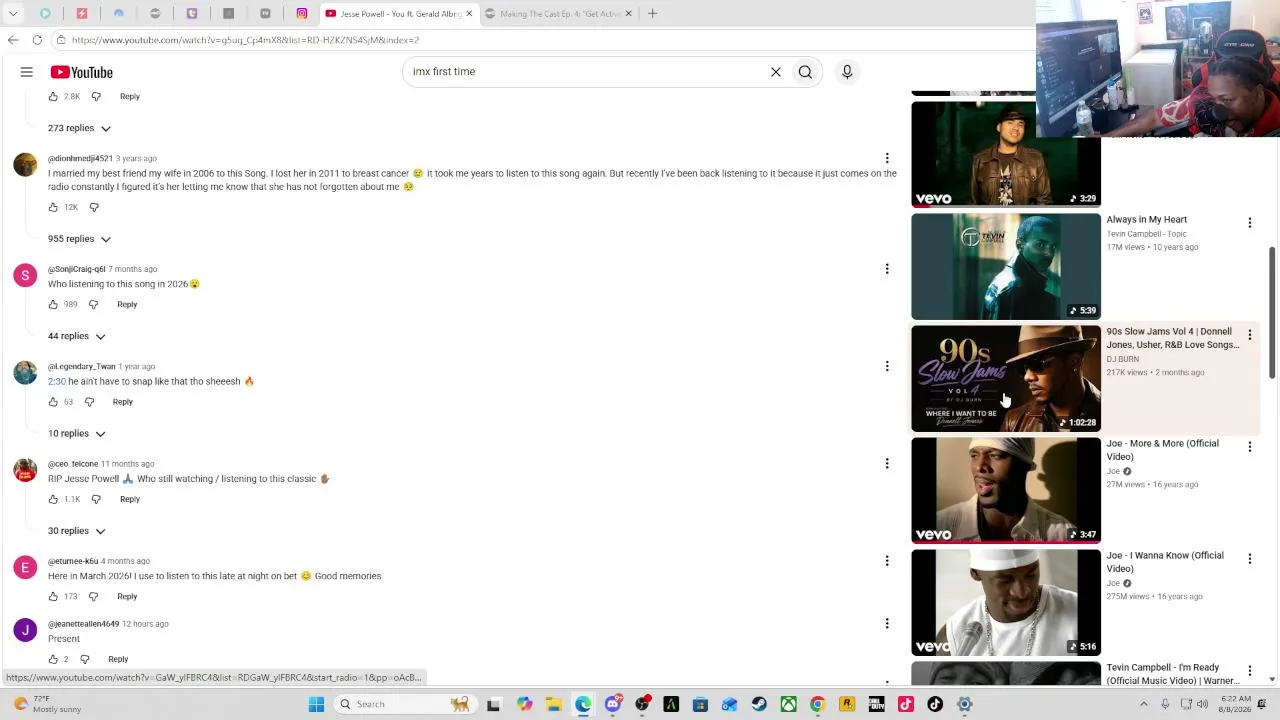This screenshot has width=1280, height=720.
Task: Reply to the @SonjiCraig-q6l comment
Action: [x=127, y=304]
